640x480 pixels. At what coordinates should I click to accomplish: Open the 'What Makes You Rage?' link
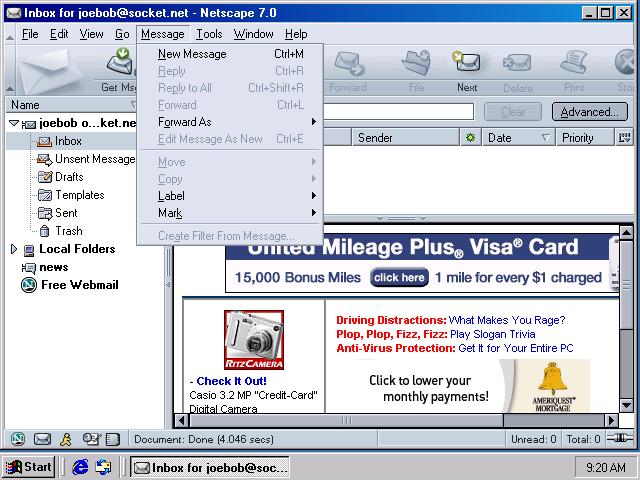tap(507, 320)
